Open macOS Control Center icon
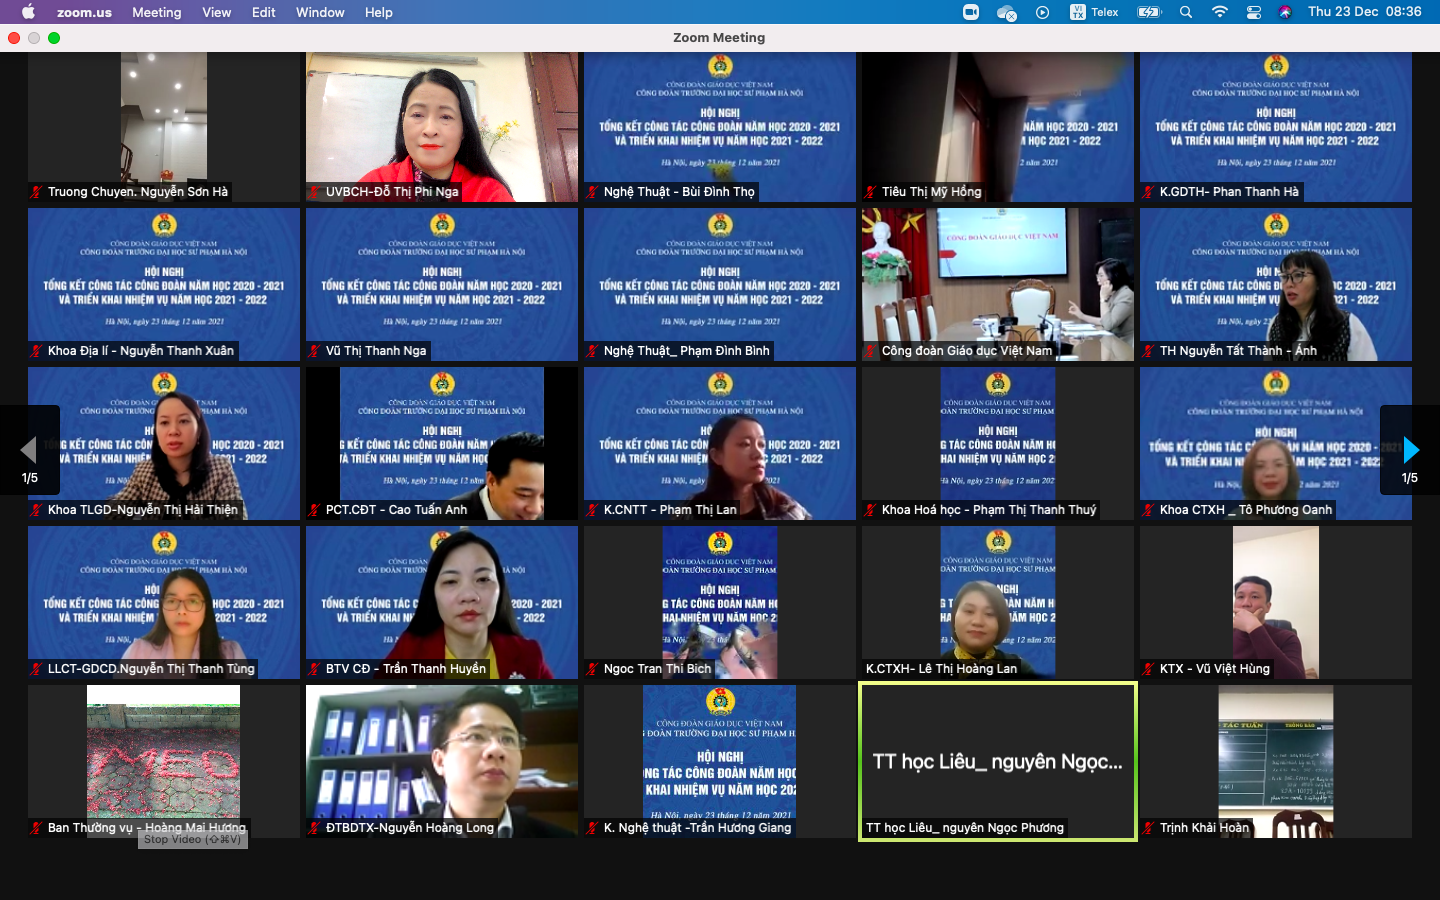 click(x=1253, y=12)
